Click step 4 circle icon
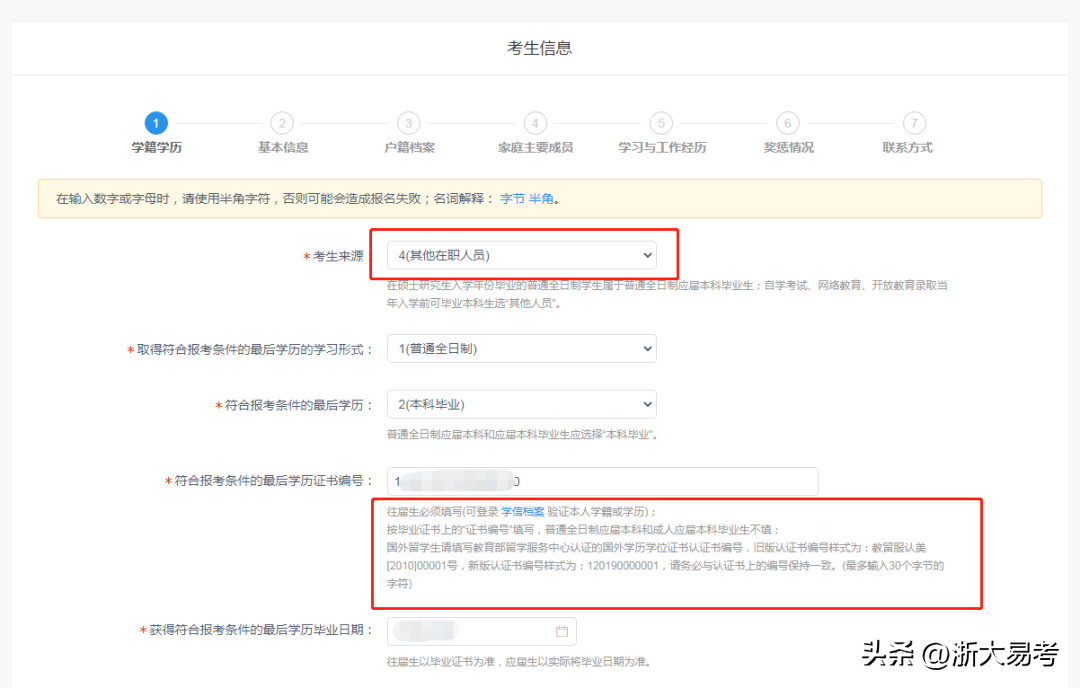This screenshot has height=688, width=1080. point(535,123)
